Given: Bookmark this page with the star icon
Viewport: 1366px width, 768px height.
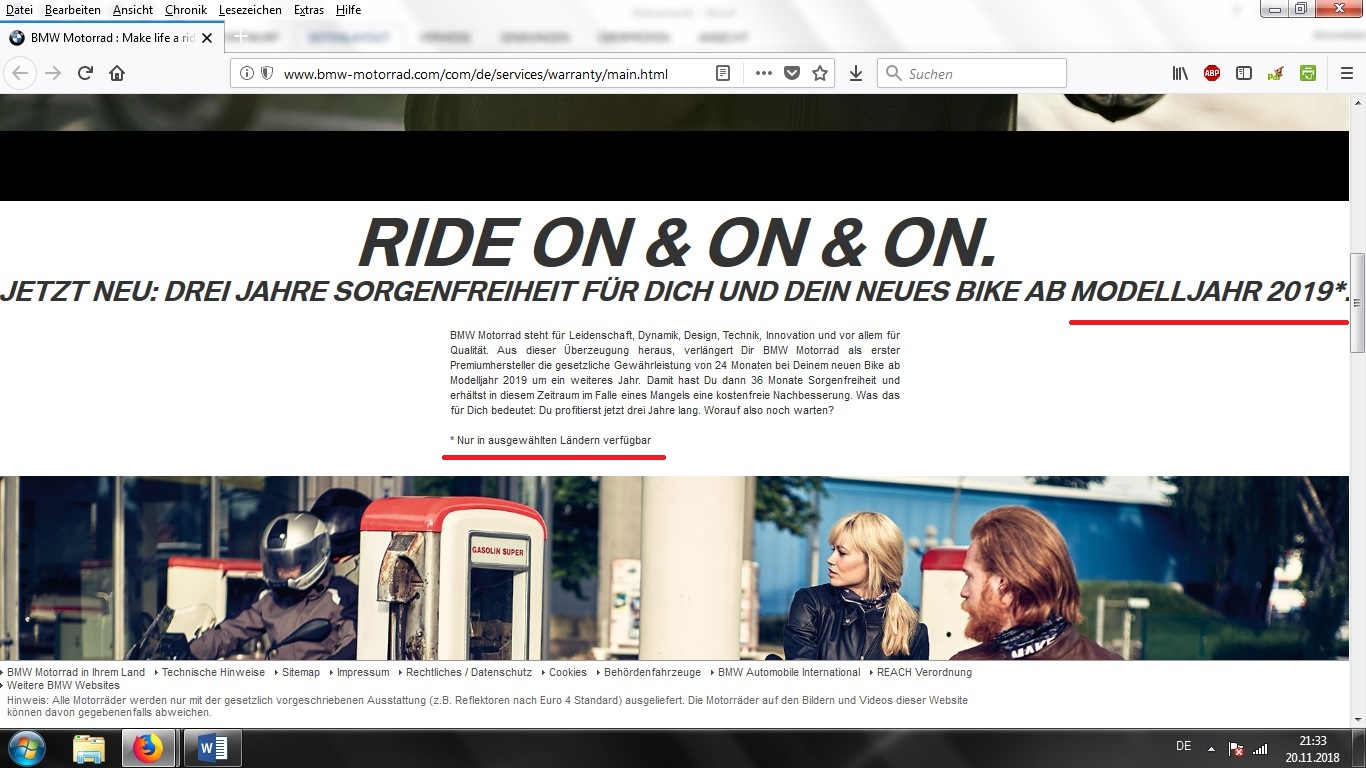Looking at the screenshot, I should click(x=820, y=73).
